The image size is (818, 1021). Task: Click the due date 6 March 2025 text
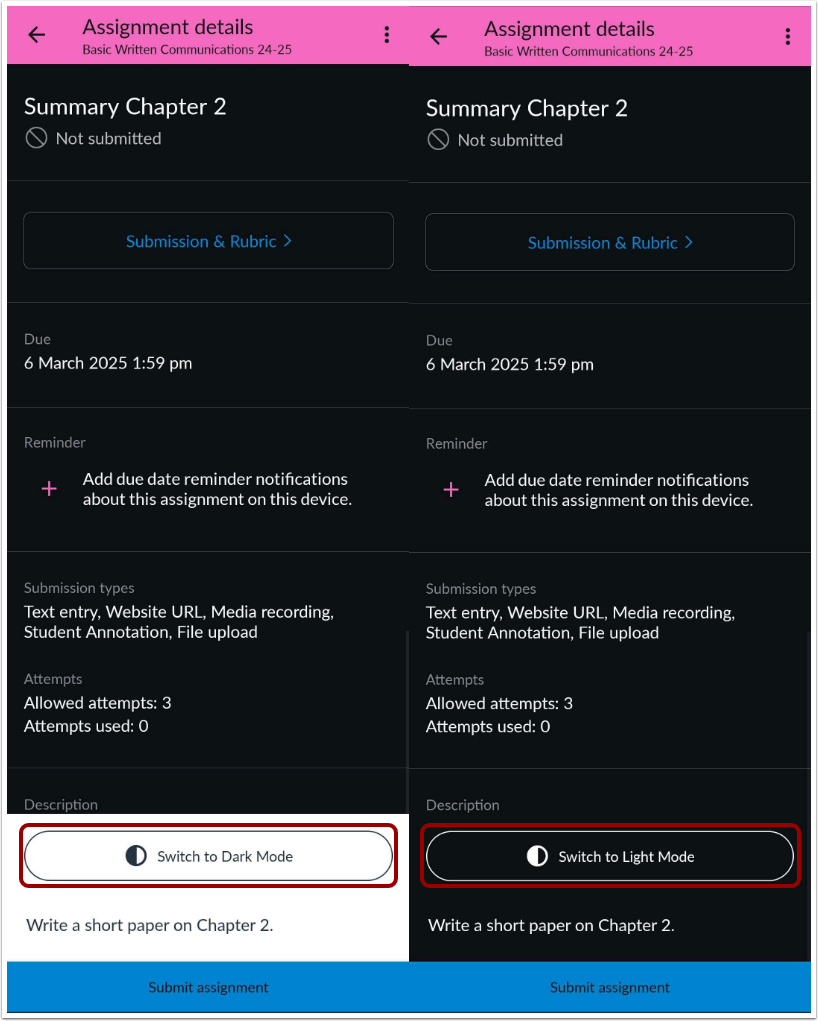108,363
